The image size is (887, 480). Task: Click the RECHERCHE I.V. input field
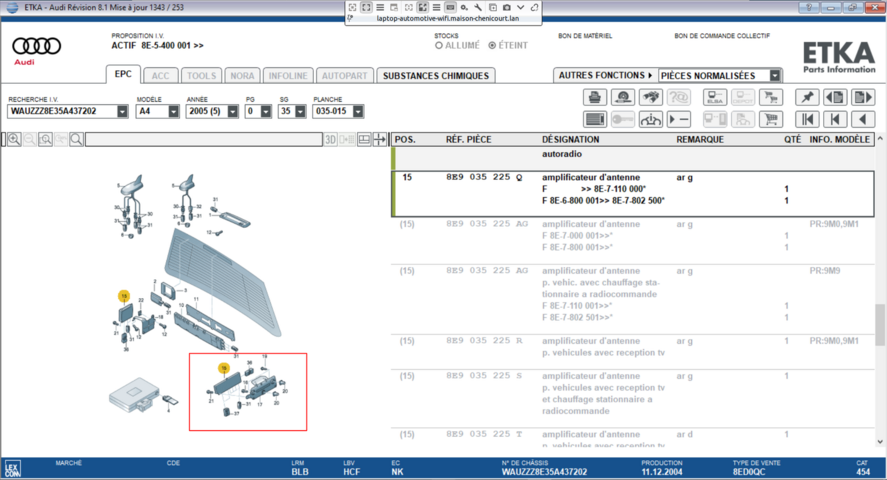(63, 111)
